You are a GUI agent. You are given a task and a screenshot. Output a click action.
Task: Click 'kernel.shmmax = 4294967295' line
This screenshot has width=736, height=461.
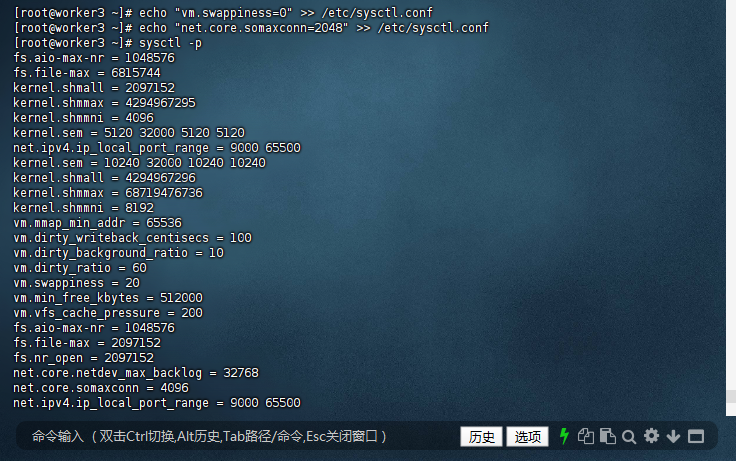[104, 103]
